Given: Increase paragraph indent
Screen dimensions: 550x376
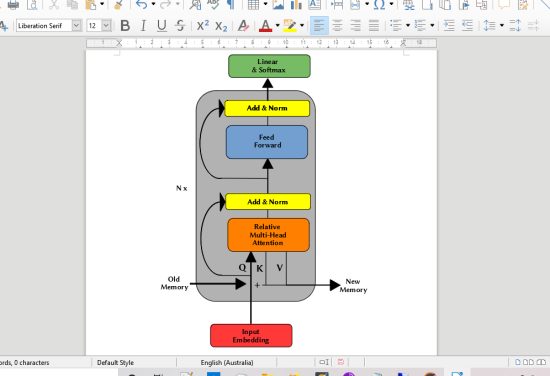Looking at the screenshot, I should point(449,26).
